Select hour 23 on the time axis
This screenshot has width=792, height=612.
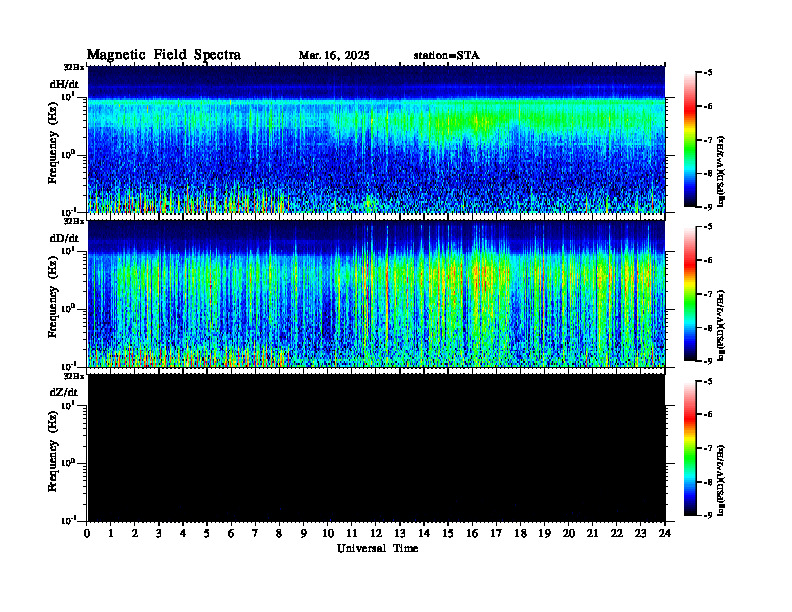coord(640,534)
